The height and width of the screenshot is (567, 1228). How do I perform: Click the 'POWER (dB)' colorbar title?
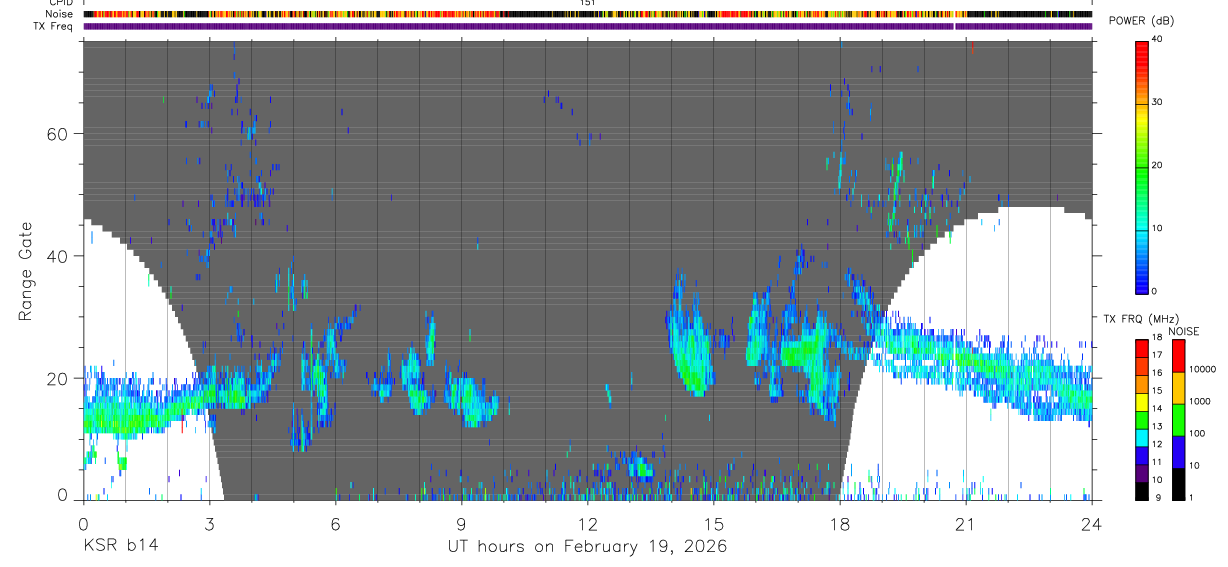click(1143, 20)
